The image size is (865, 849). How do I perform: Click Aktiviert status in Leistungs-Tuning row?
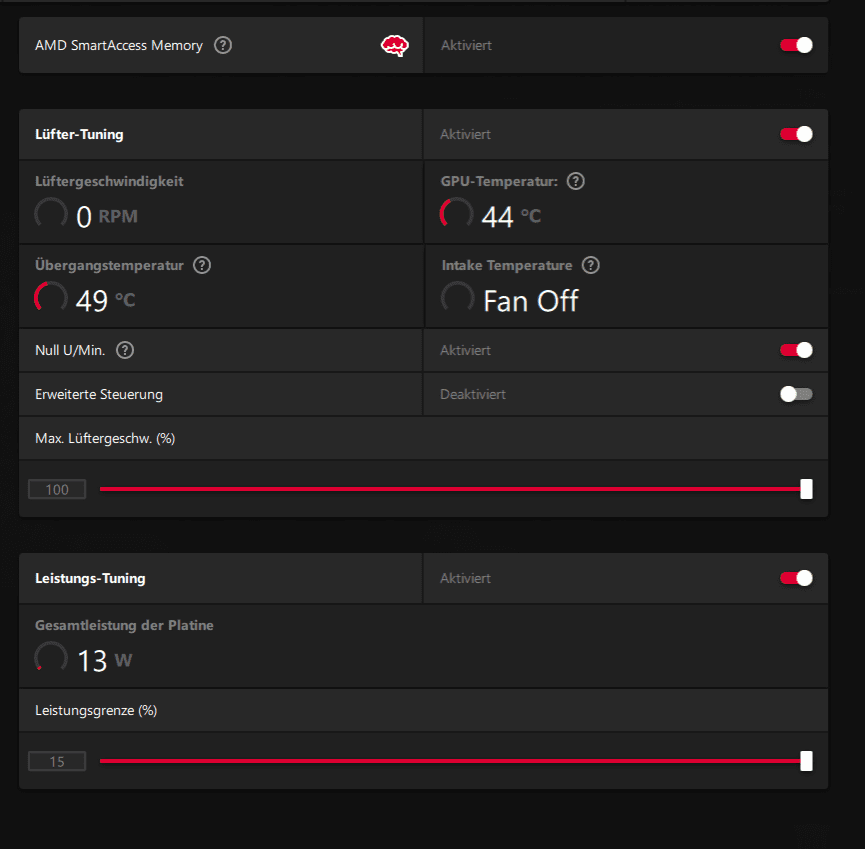point(465,578)
